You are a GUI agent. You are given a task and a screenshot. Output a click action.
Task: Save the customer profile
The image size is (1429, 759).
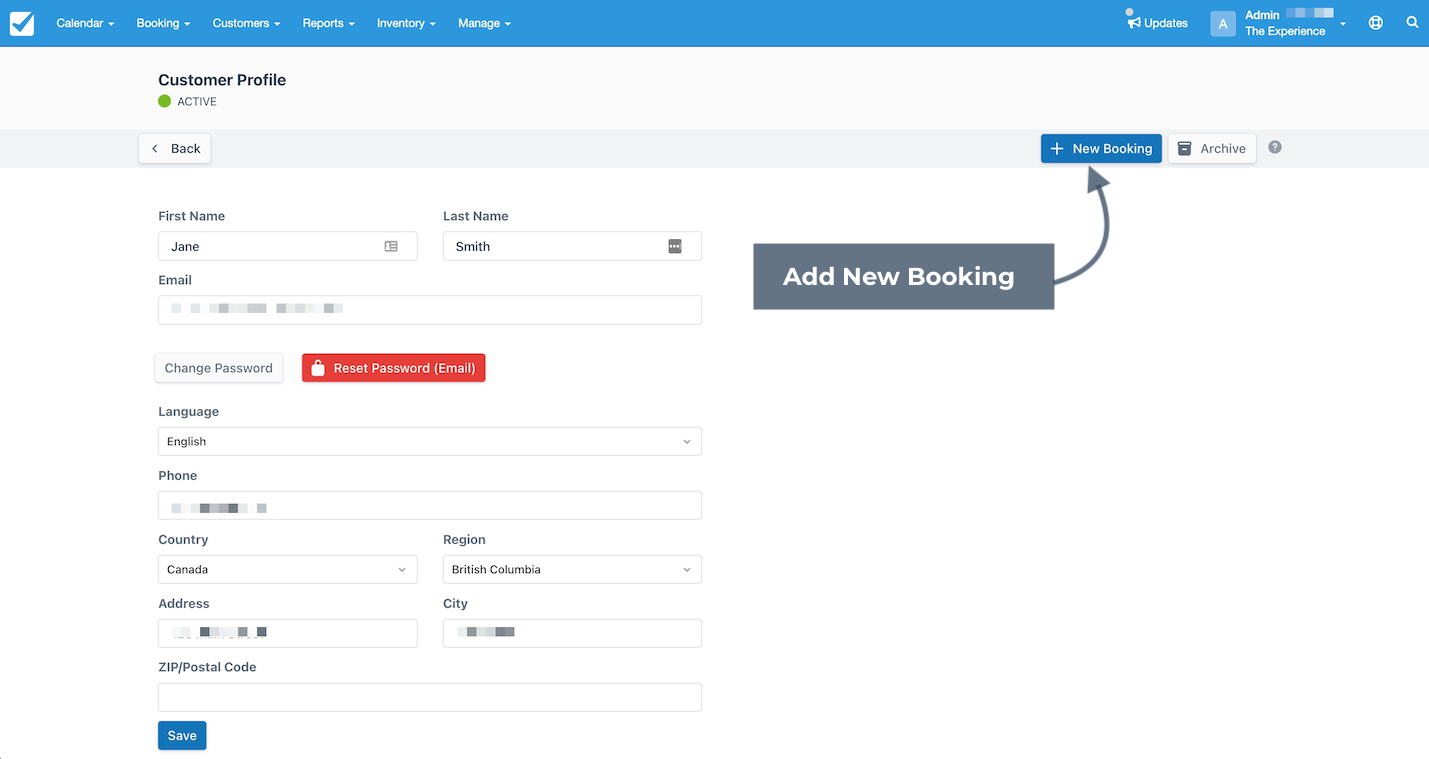[182, 735]
